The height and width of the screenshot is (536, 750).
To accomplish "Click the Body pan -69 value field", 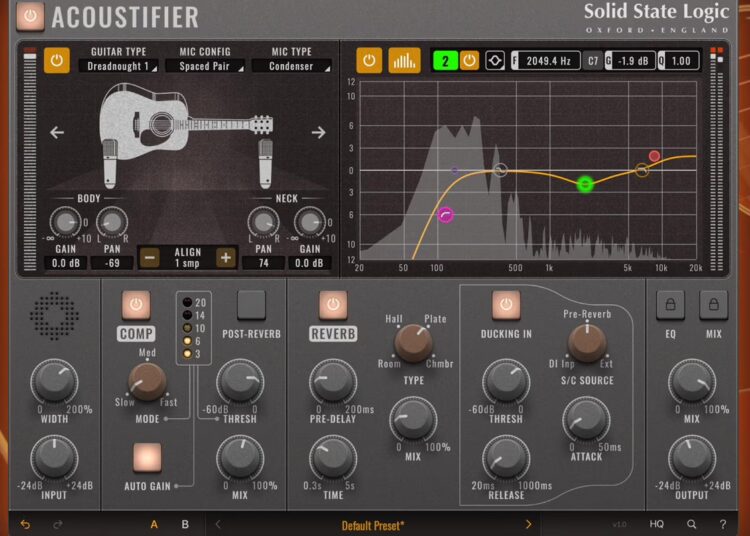I will coord(112,263).
